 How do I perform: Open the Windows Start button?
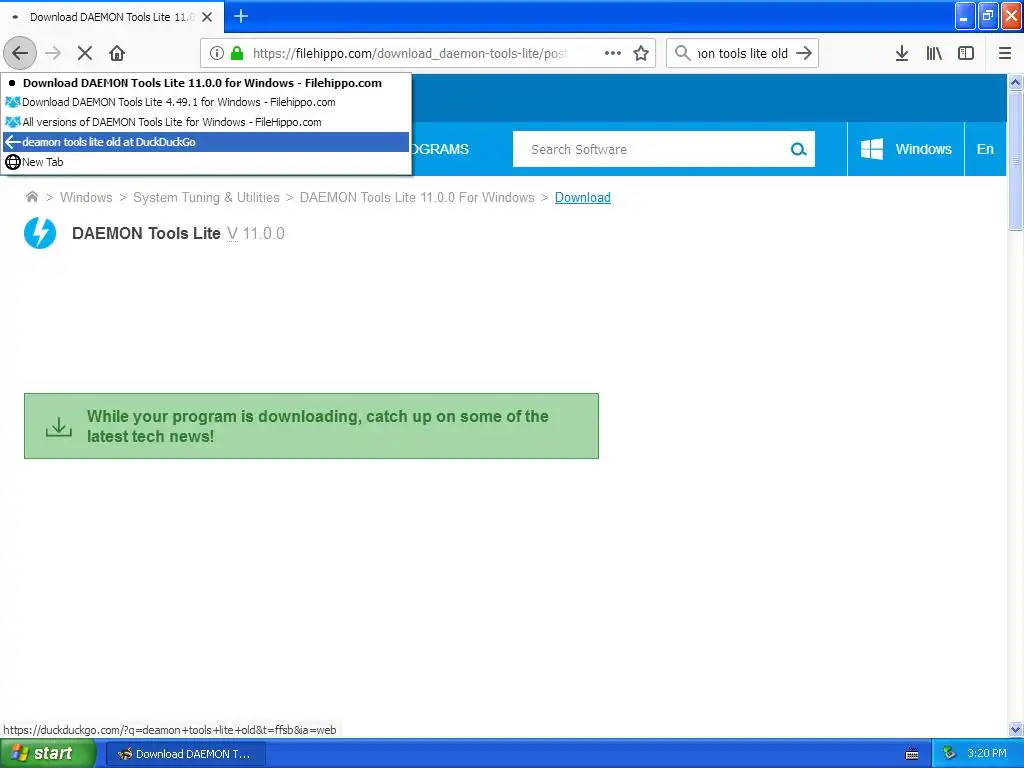pos(48,753)
